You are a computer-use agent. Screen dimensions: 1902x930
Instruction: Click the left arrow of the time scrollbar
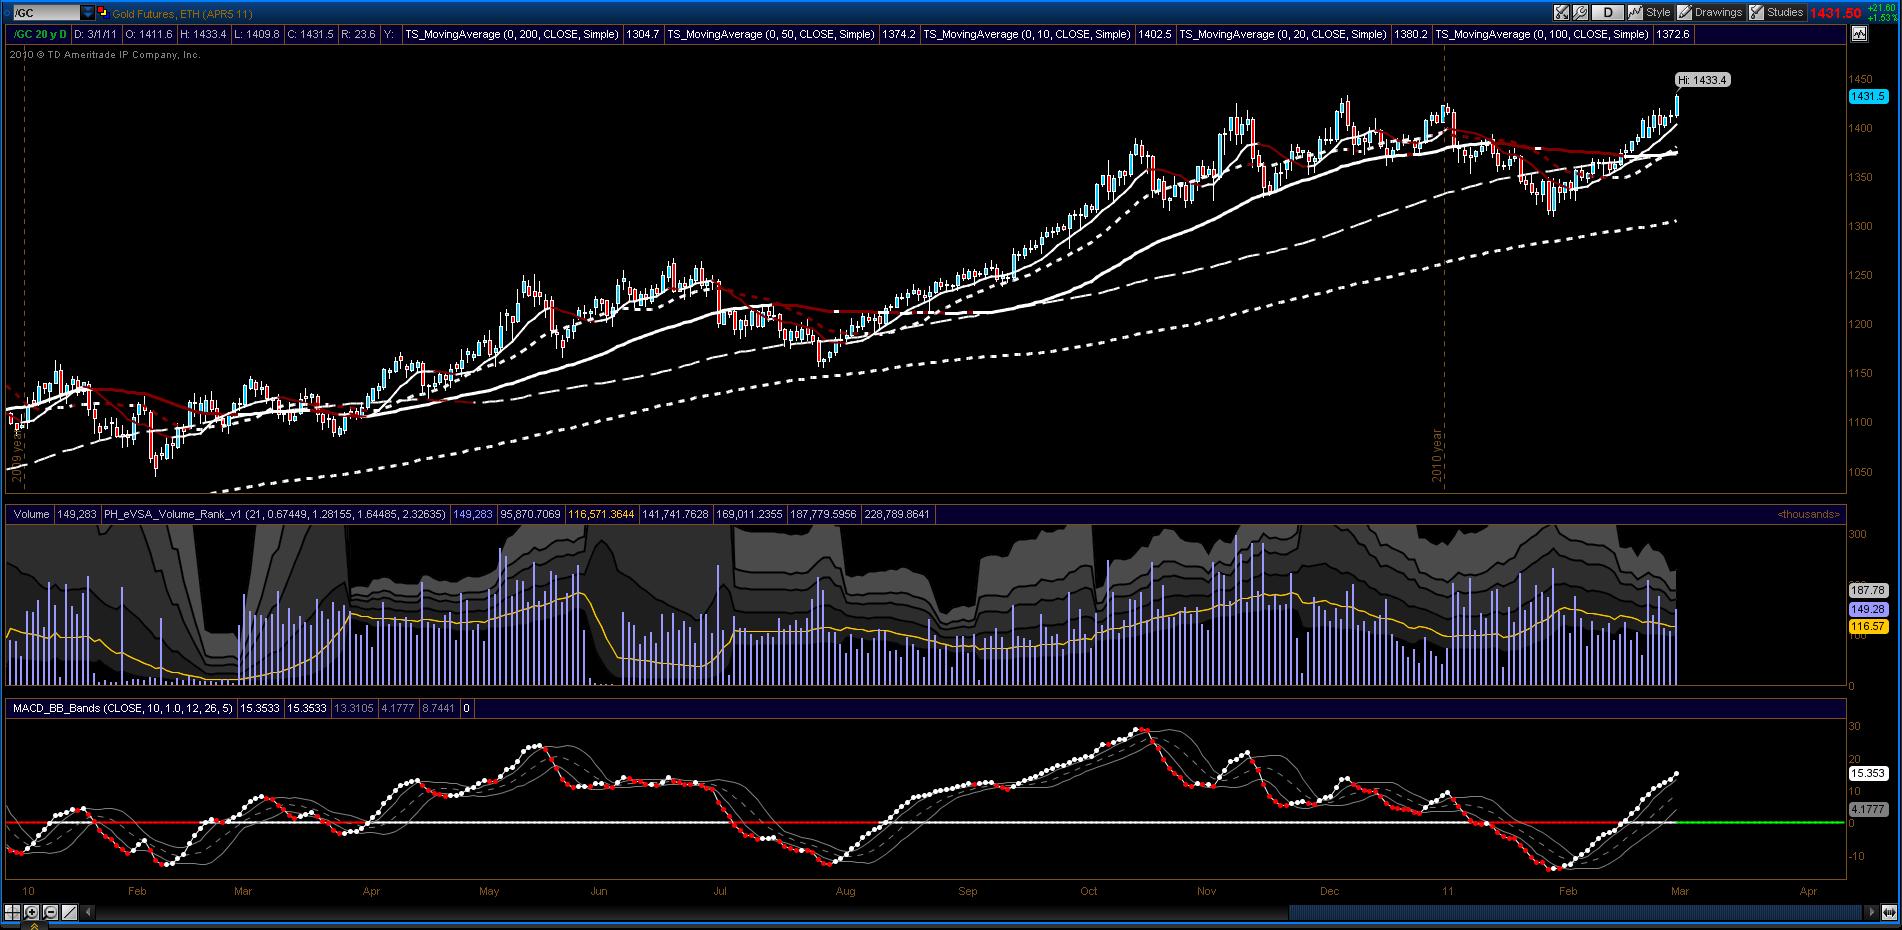tap(90, 912)
